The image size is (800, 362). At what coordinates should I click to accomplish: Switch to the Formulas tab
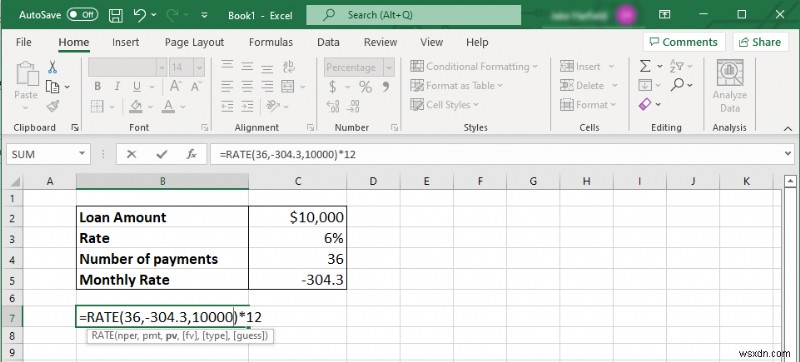coord(271,42)
